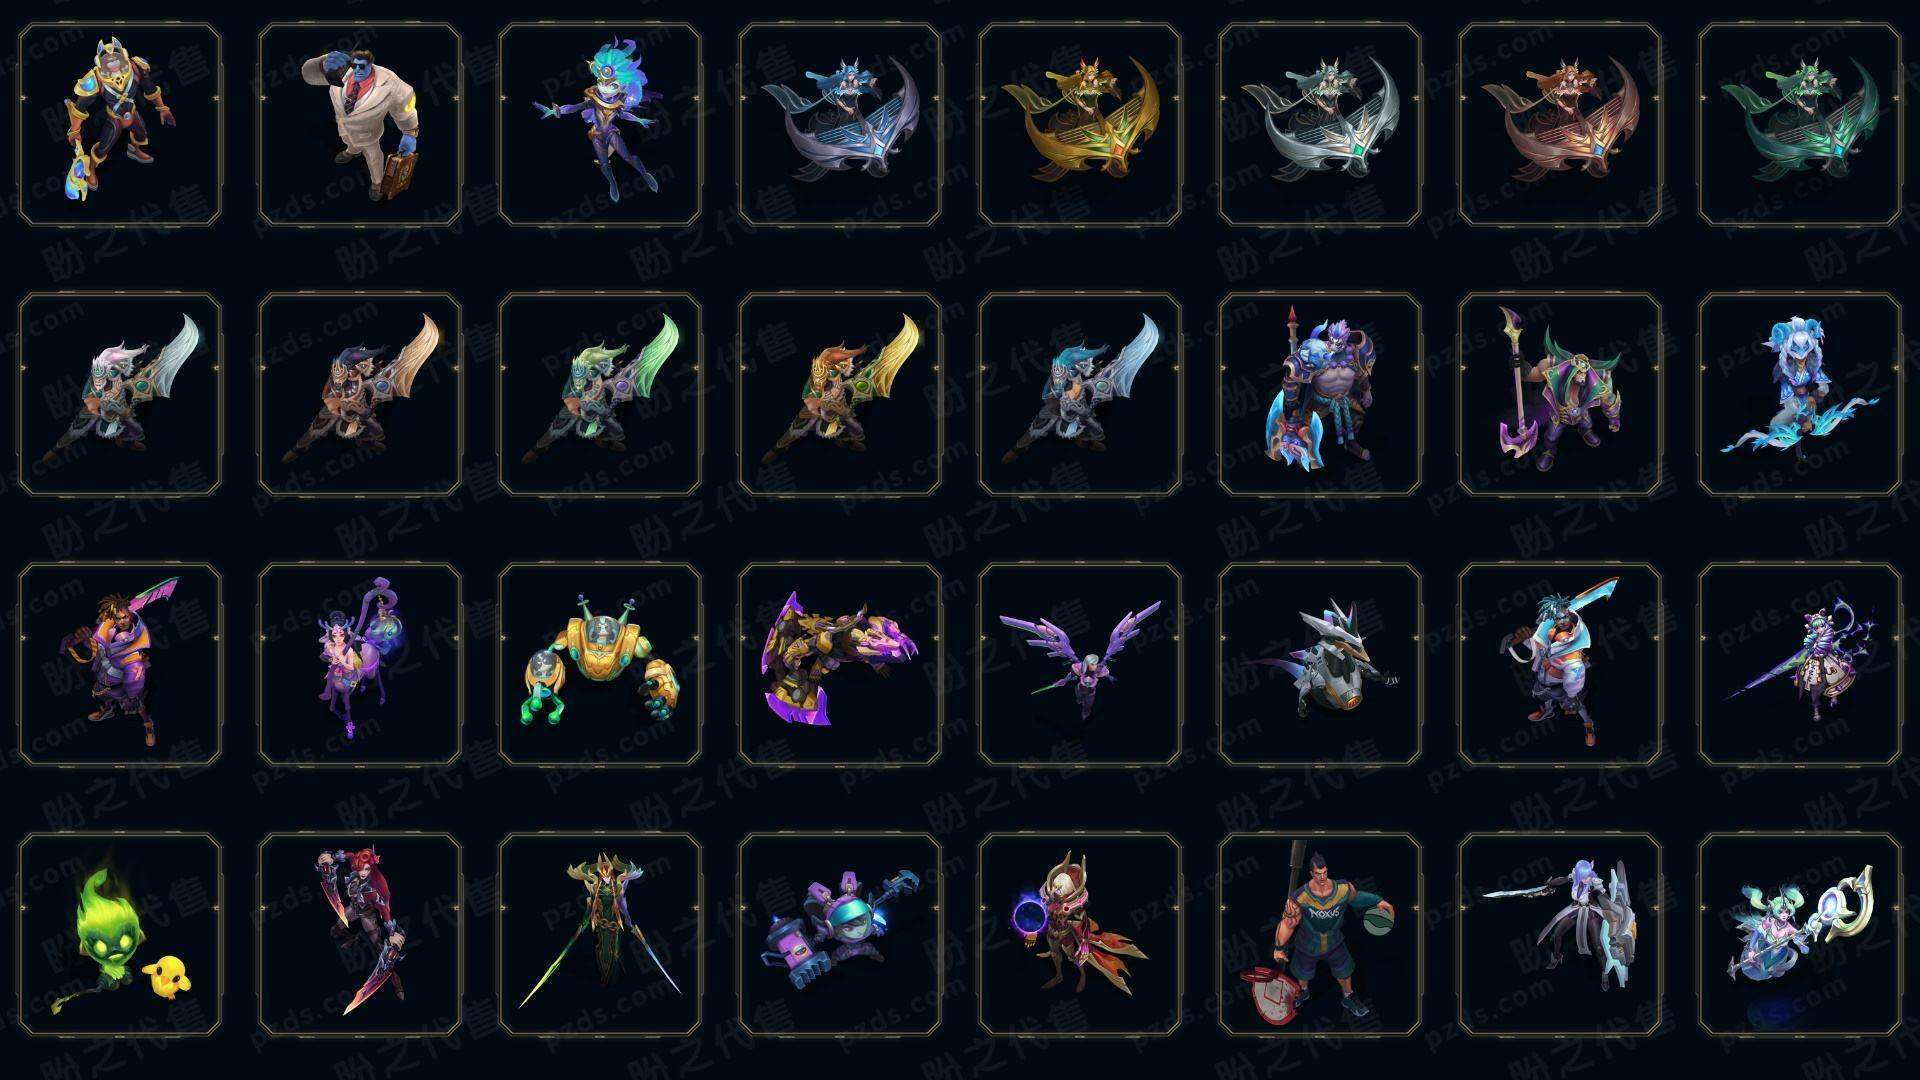This screenshot has height=1080, width=1920.
Task: Open the yellow robot with glass dome skin
Action: 600,664
